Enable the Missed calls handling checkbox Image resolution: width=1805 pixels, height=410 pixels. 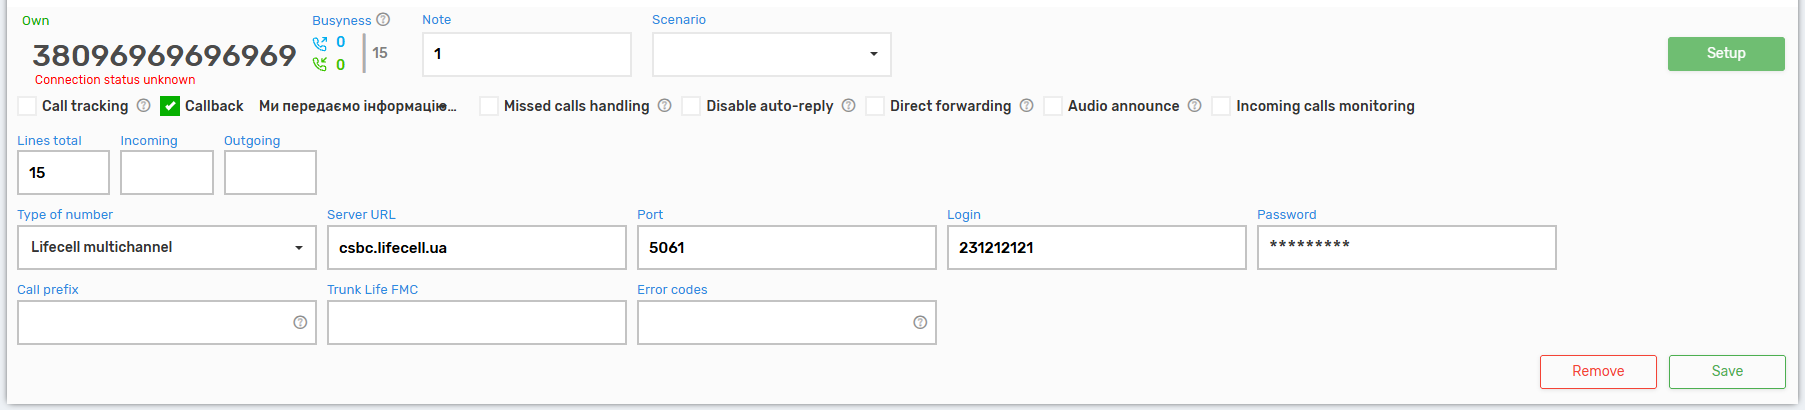pyautogui.click(x=489, y=106)
